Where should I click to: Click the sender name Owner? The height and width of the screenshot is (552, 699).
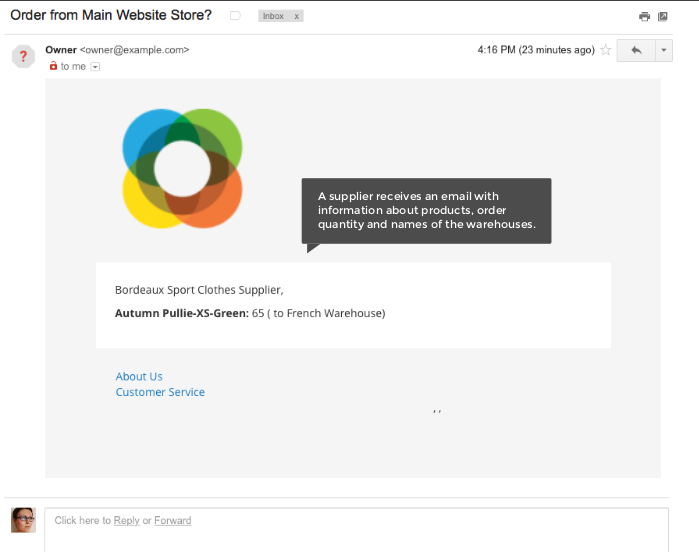pyautogui.click(x=61, y=50)
